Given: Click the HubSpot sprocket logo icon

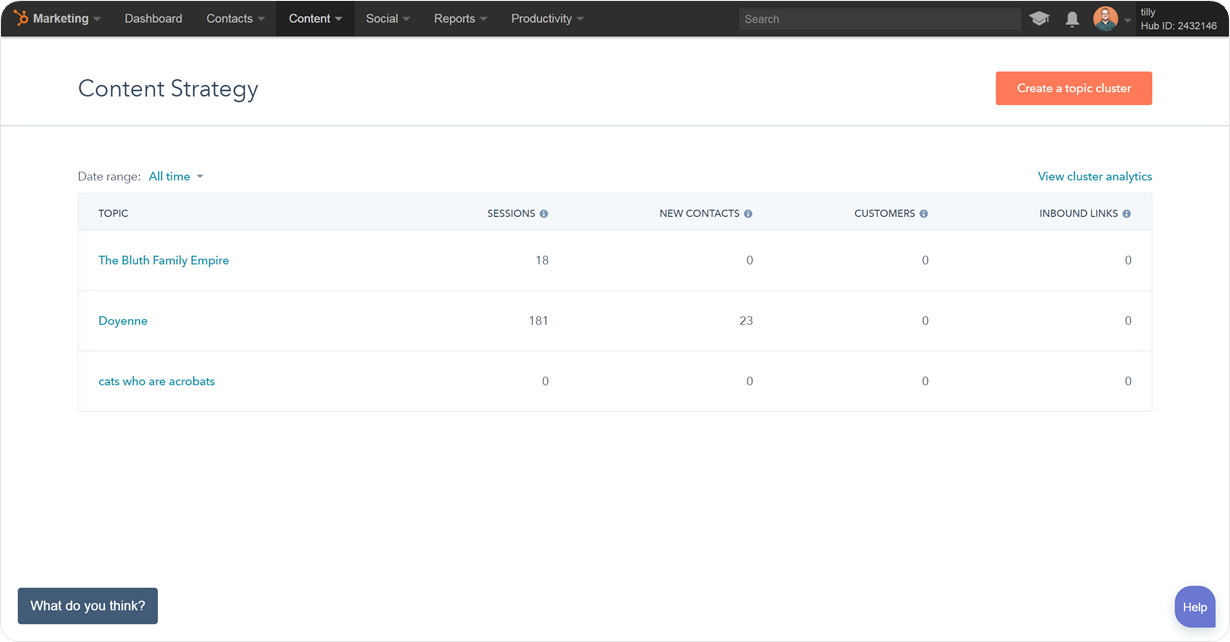Looking at the screenshot, I should pos(21,18).
